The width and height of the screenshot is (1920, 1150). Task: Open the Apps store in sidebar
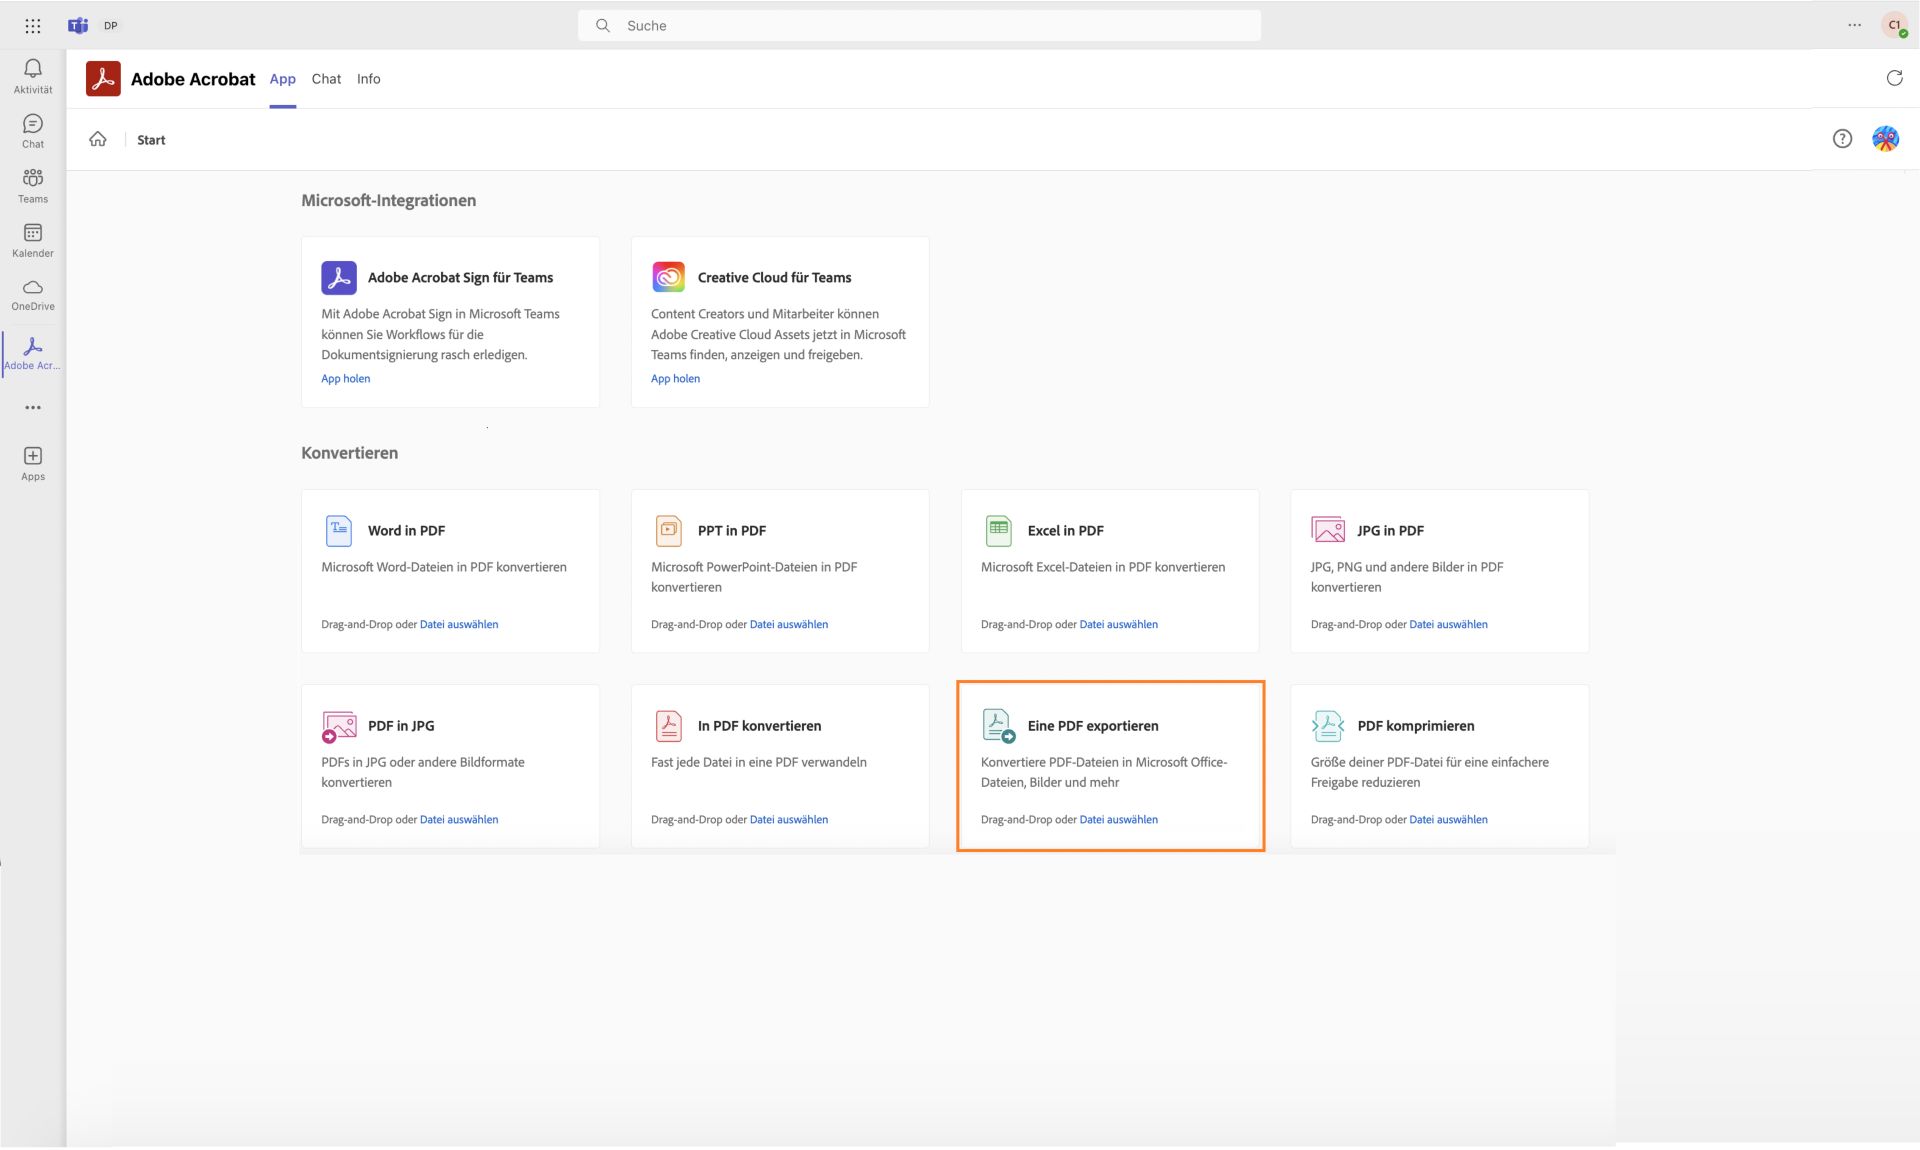pyautogui.click(x=33, y=464)
